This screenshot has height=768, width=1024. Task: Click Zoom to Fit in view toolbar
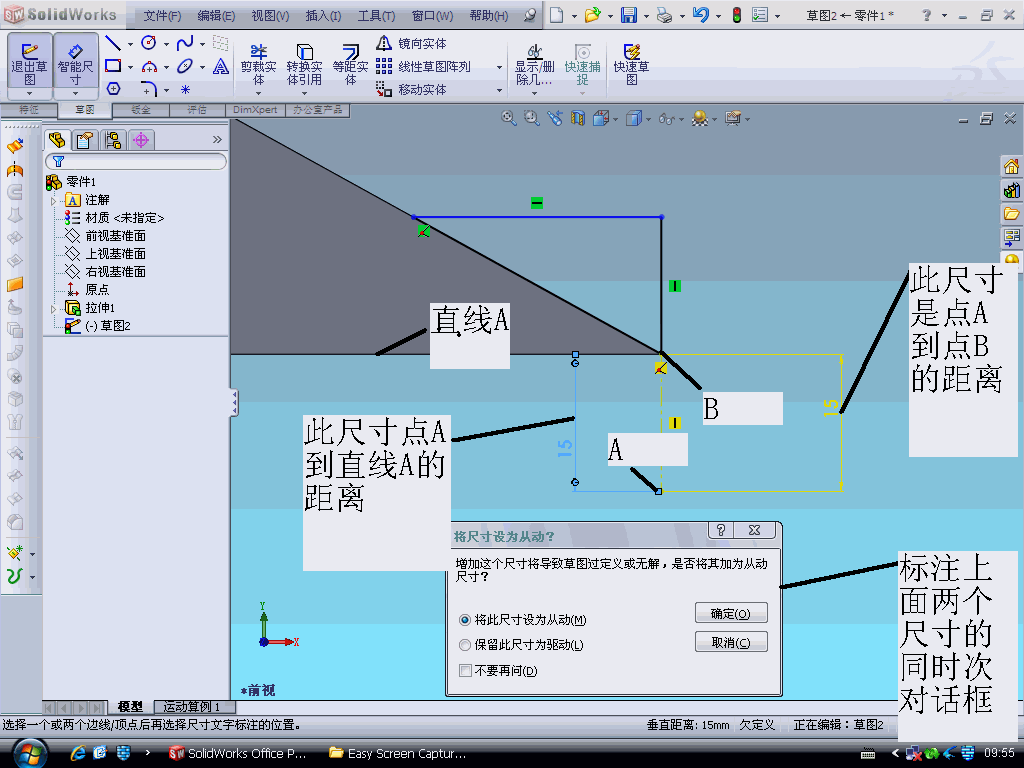[x=508, y=118]
